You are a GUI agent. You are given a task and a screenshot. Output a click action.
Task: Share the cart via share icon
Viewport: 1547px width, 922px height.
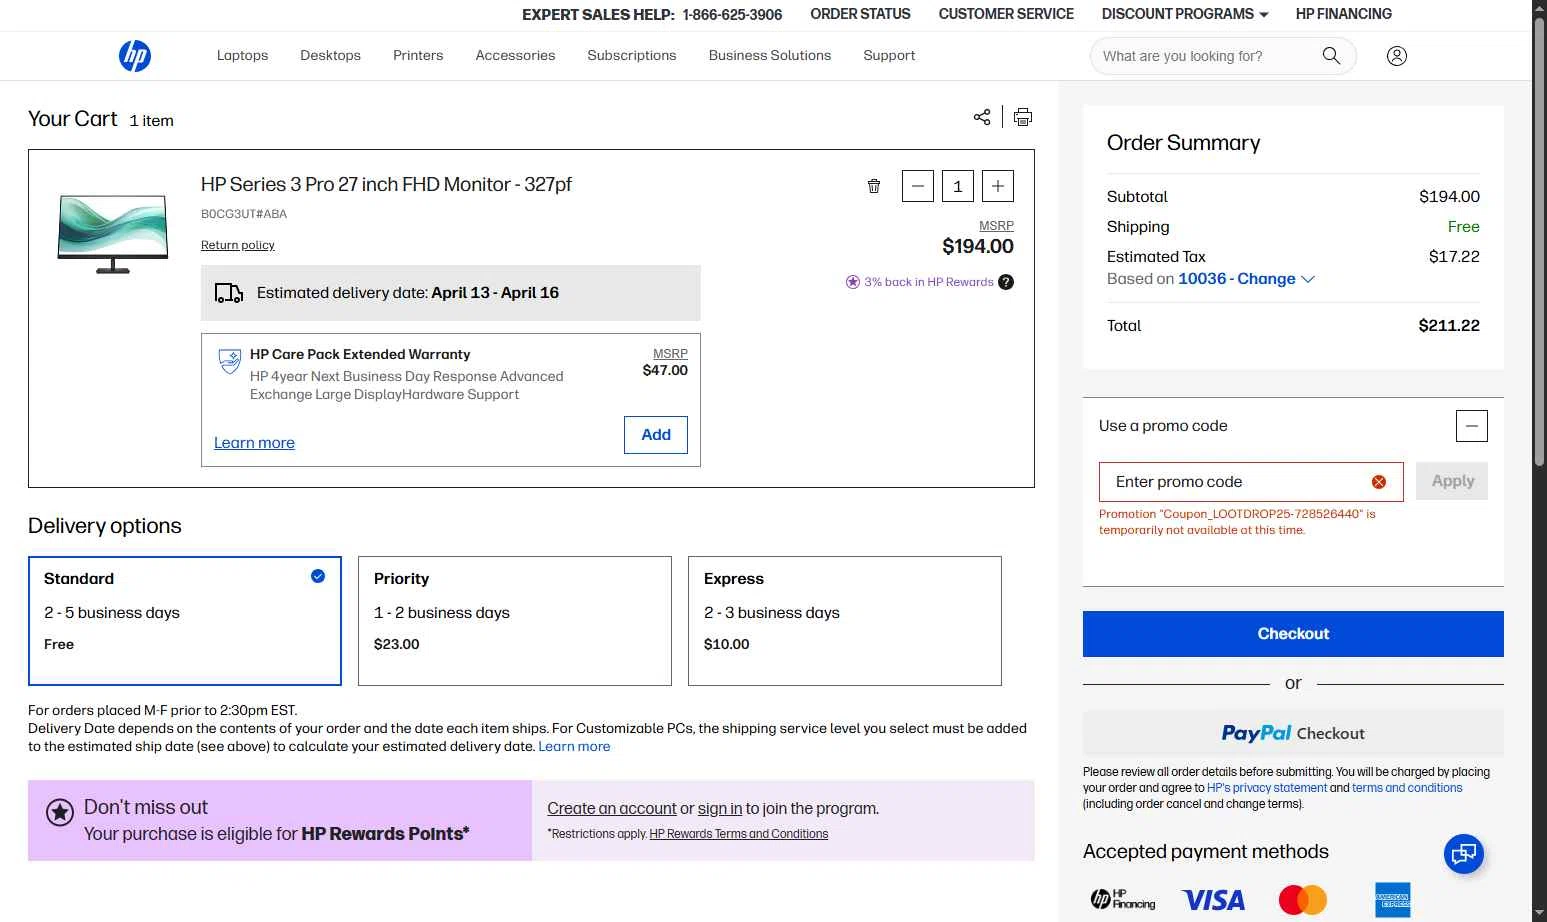click(982, 117)
